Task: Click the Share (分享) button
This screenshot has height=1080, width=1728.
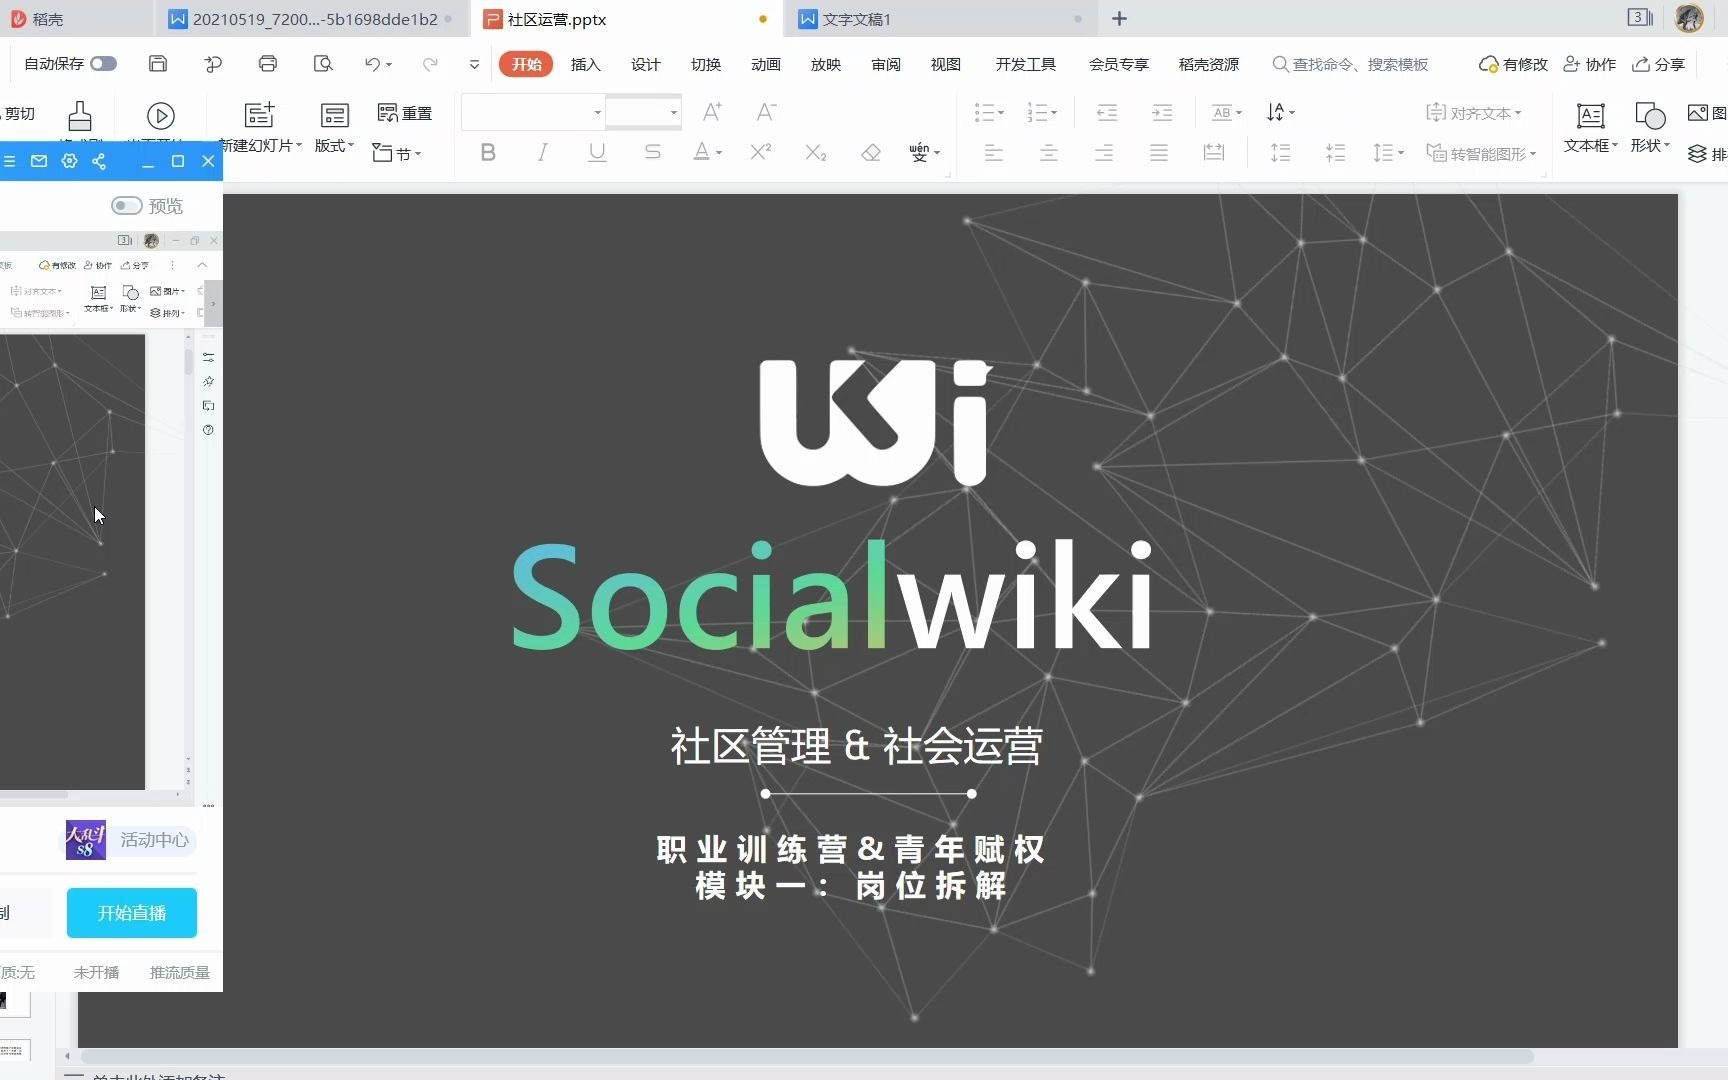Action: 1659,64
